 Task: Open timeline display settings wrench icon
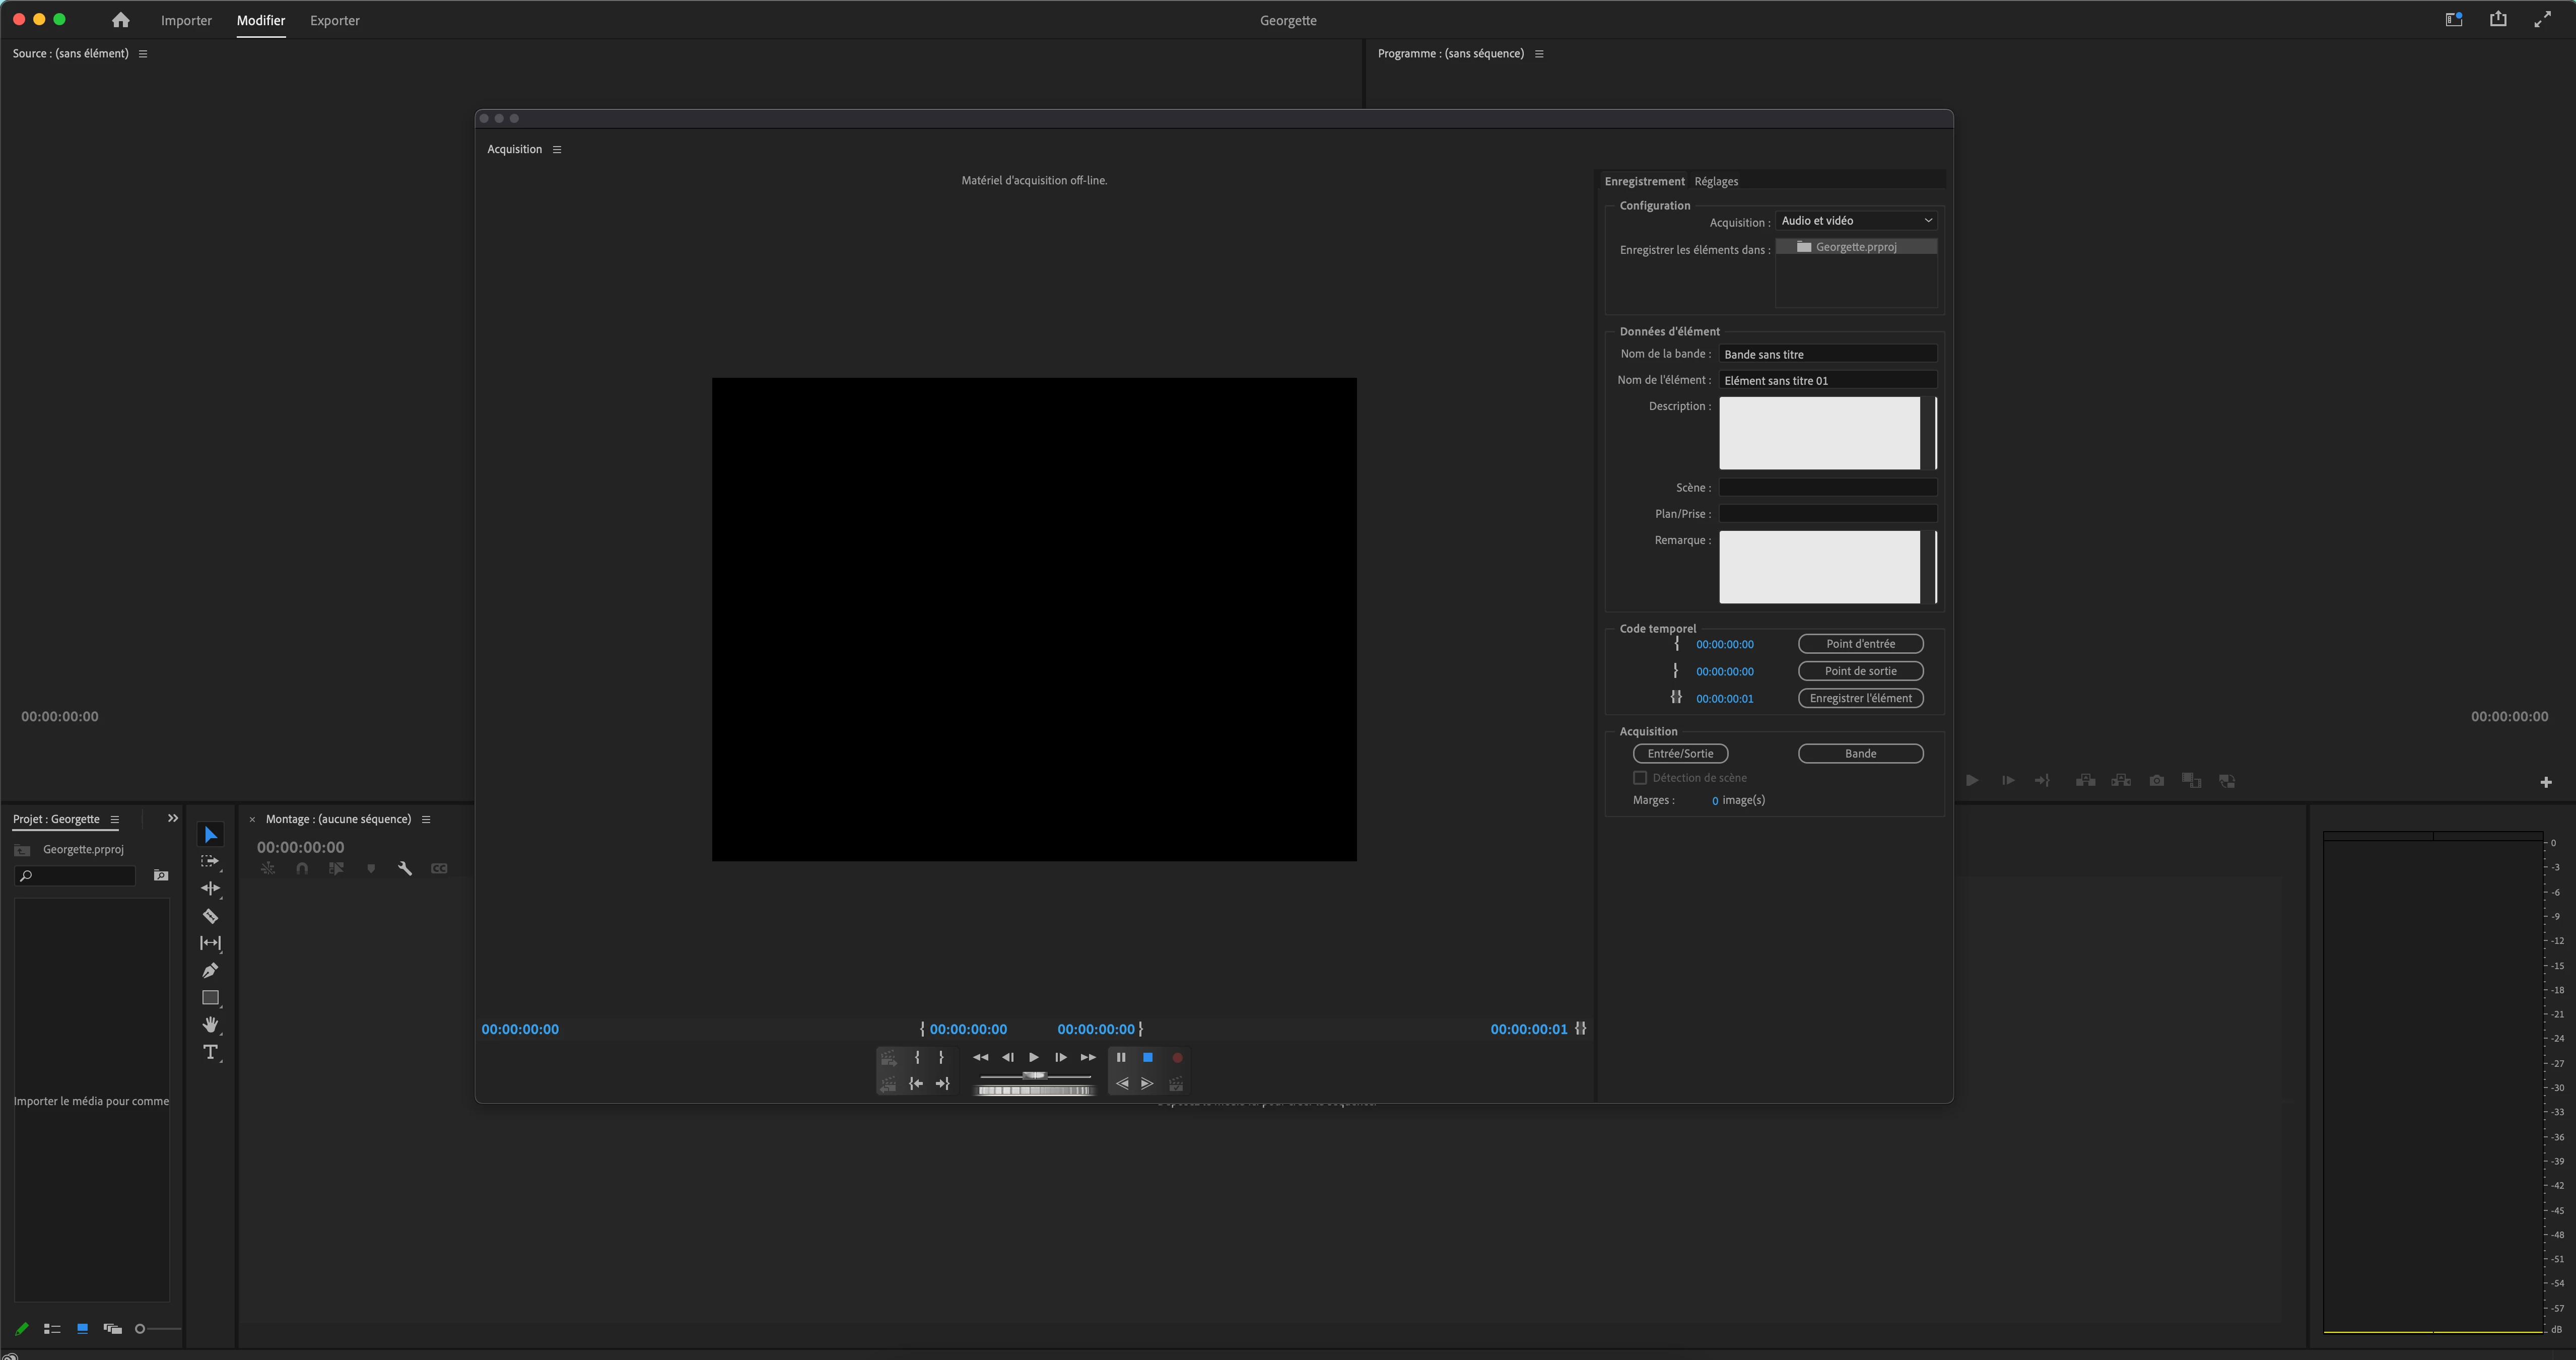click(x=404, y=869)
